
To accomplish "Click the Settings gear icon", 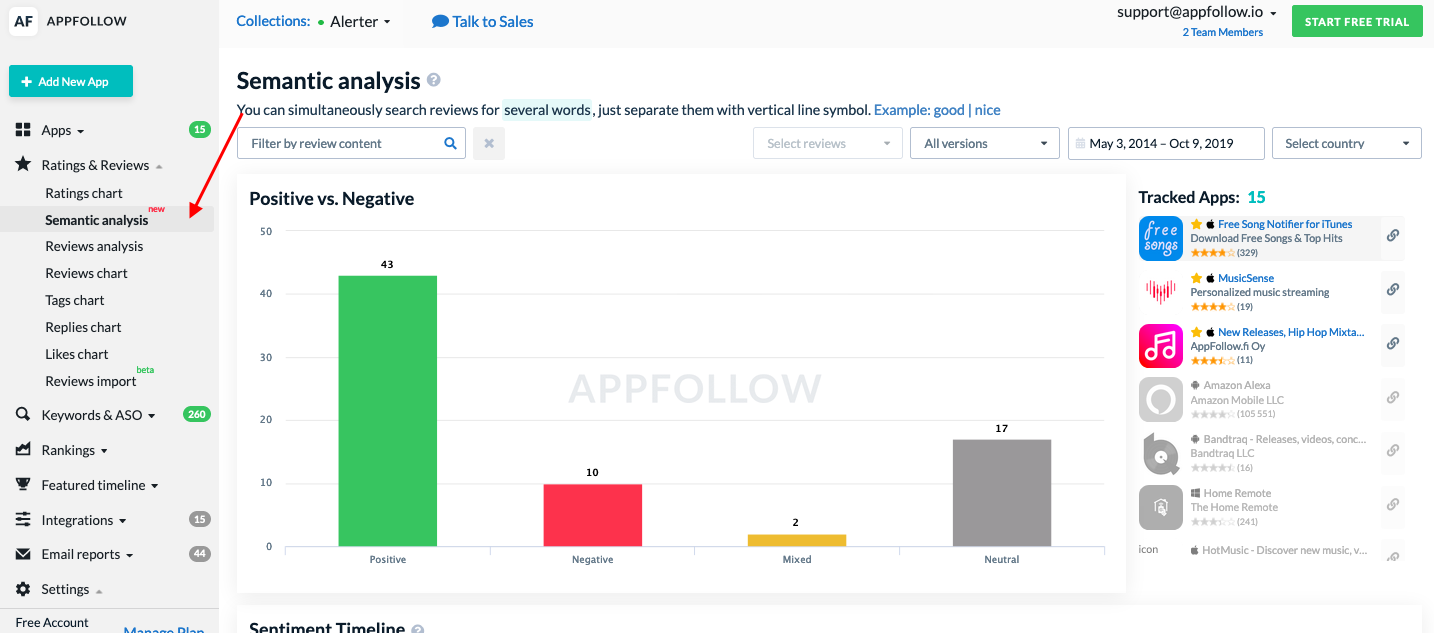I will coord(22,589).
